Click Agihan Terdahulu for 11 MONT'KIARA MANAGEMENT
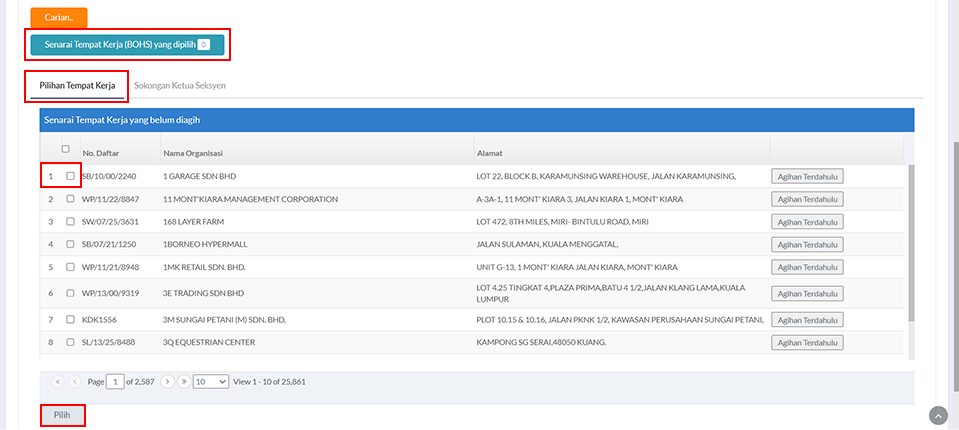Image resolution: width=959 pixels, height=430 pixels. [x=807, y=199]
